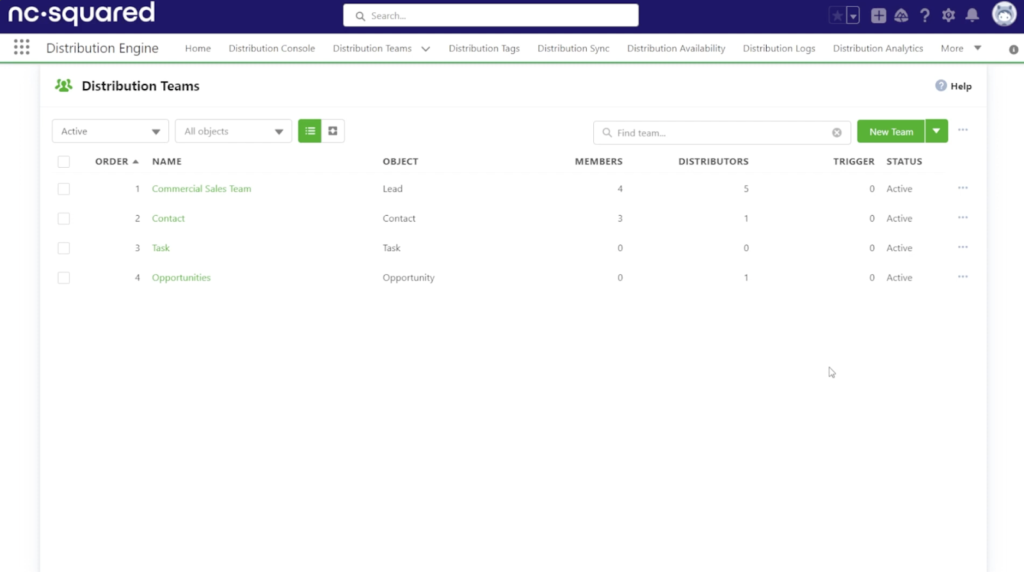The image size is (1024, 572).
Task: Clear the Find team search field
Action: pyautogui.click(x=837, y=132)
